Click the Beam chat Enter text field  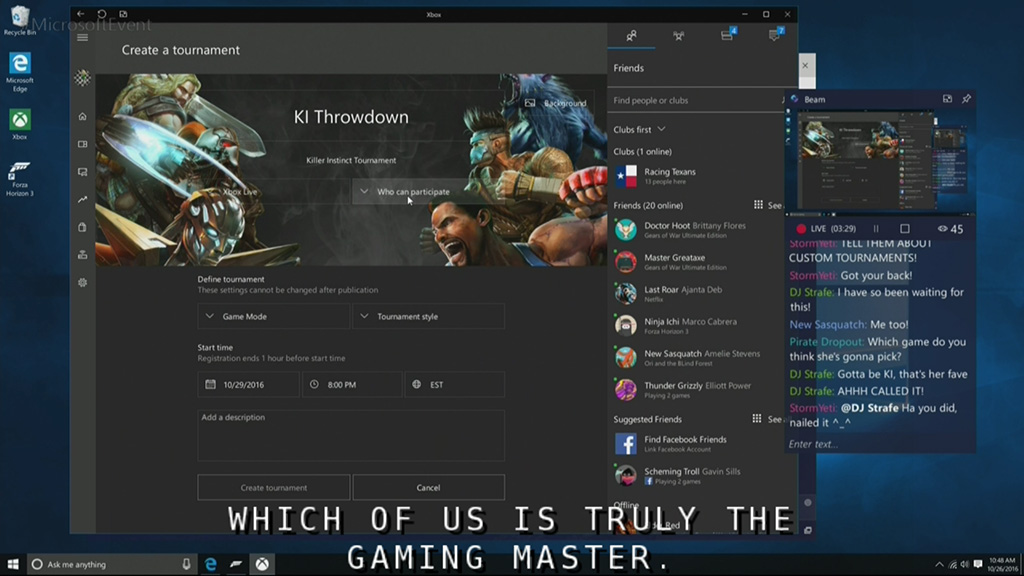(x=880, y=444)
